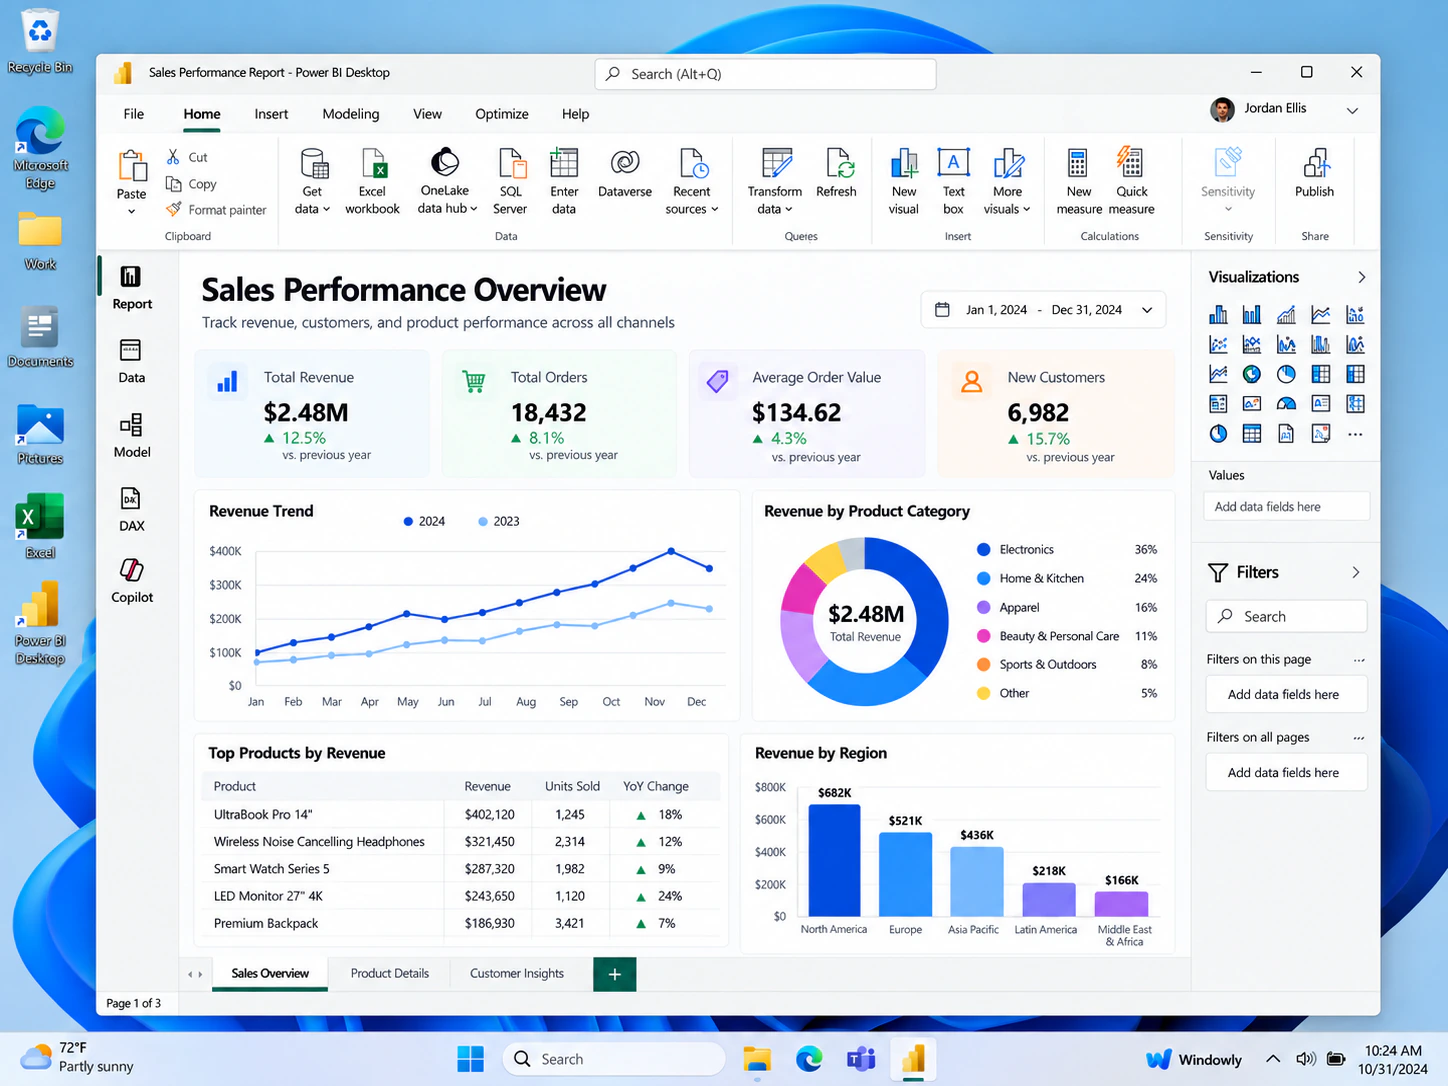Image resolution: width=1448 pixels, height=1086 pixels.
Task: Show hidden tray icons chevron
Action: pyautogui.click(x=1273, y=1059)
